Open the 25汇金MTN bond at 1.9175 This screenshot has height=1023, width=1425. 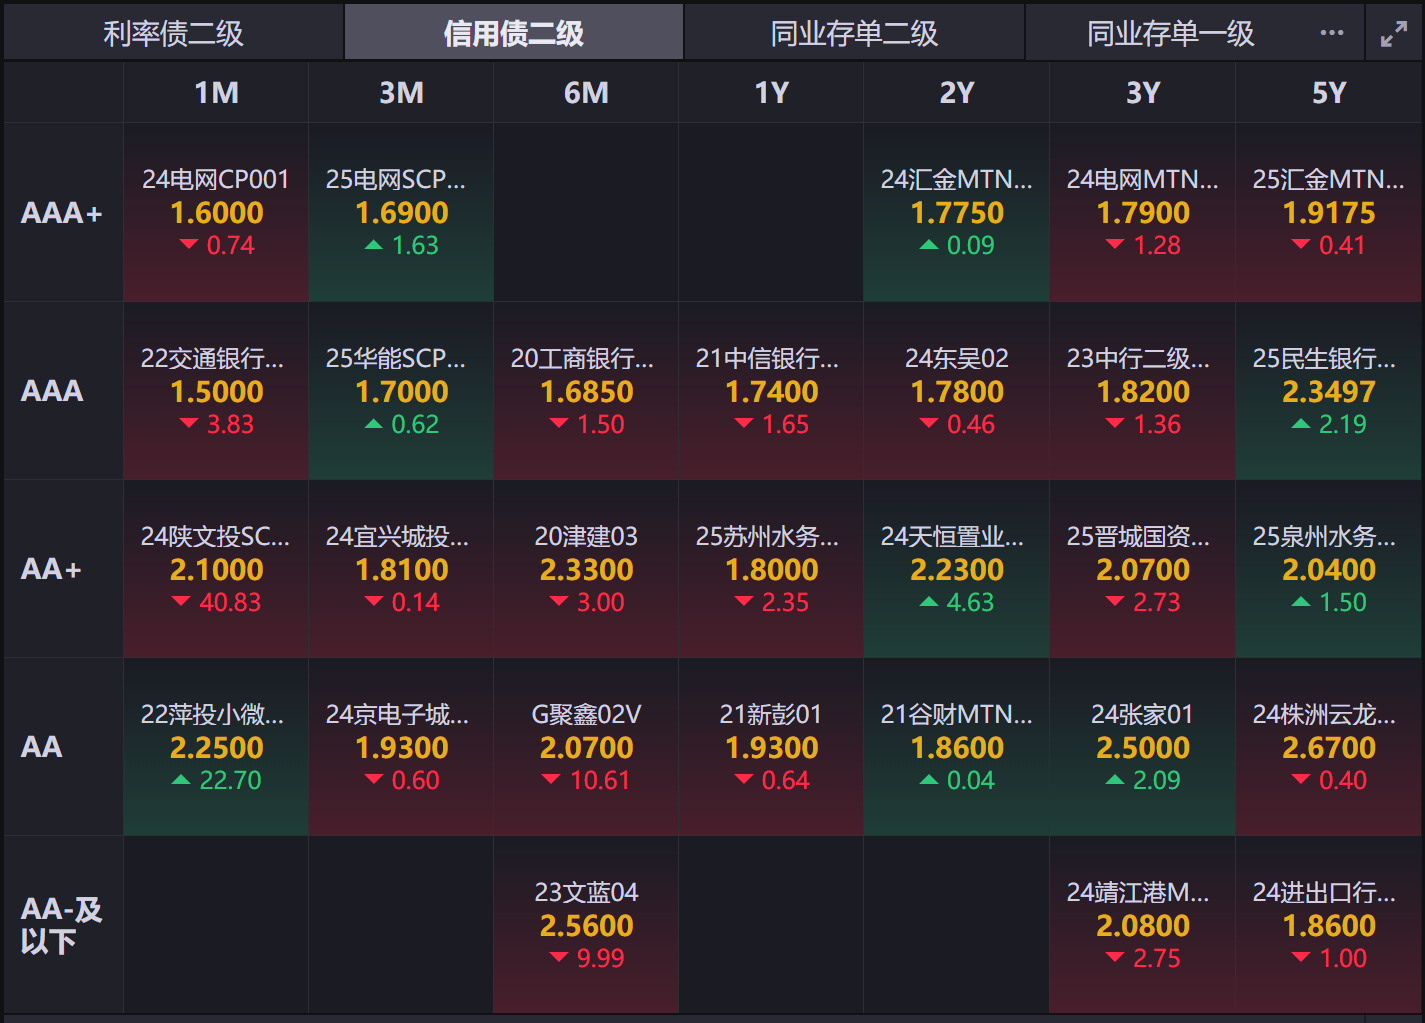pos(1329,213)
